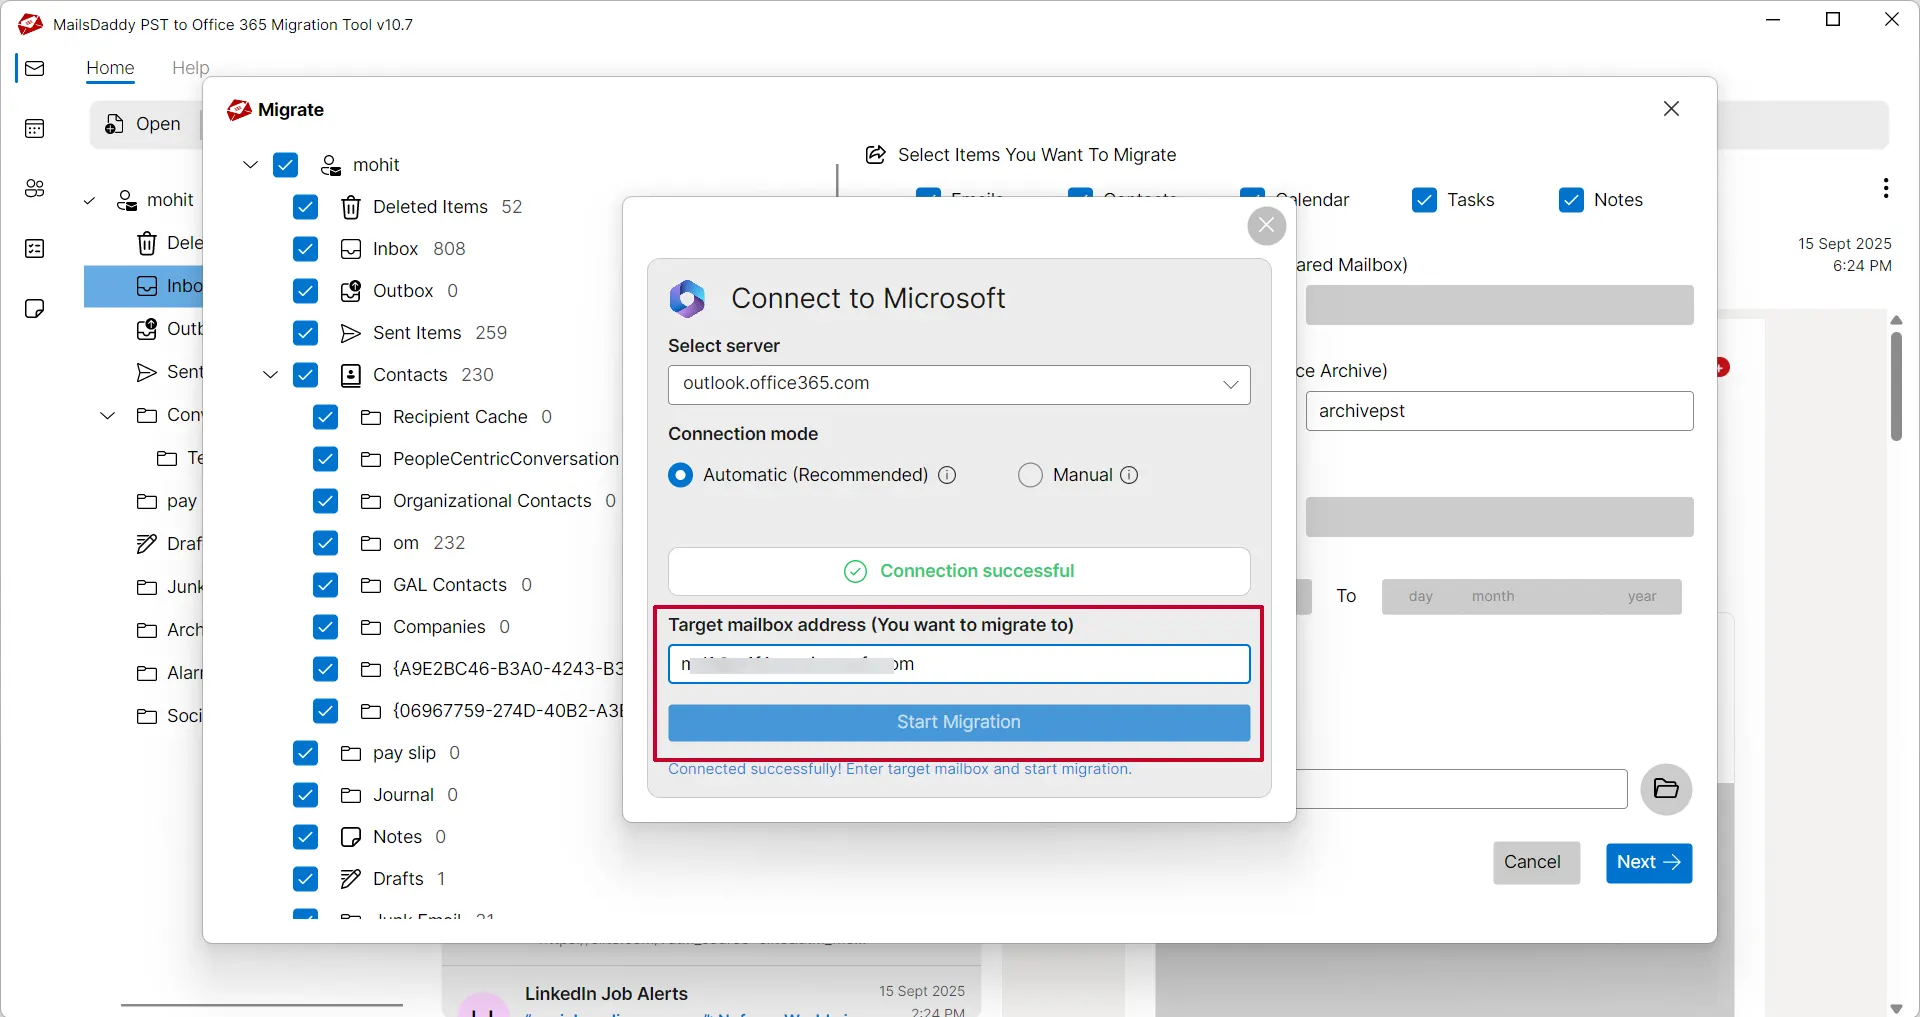The image size is (1920, 1017).
Task: Collapse the mohit root folder tree
Action: pyautogui.click(x=250, y=165)
